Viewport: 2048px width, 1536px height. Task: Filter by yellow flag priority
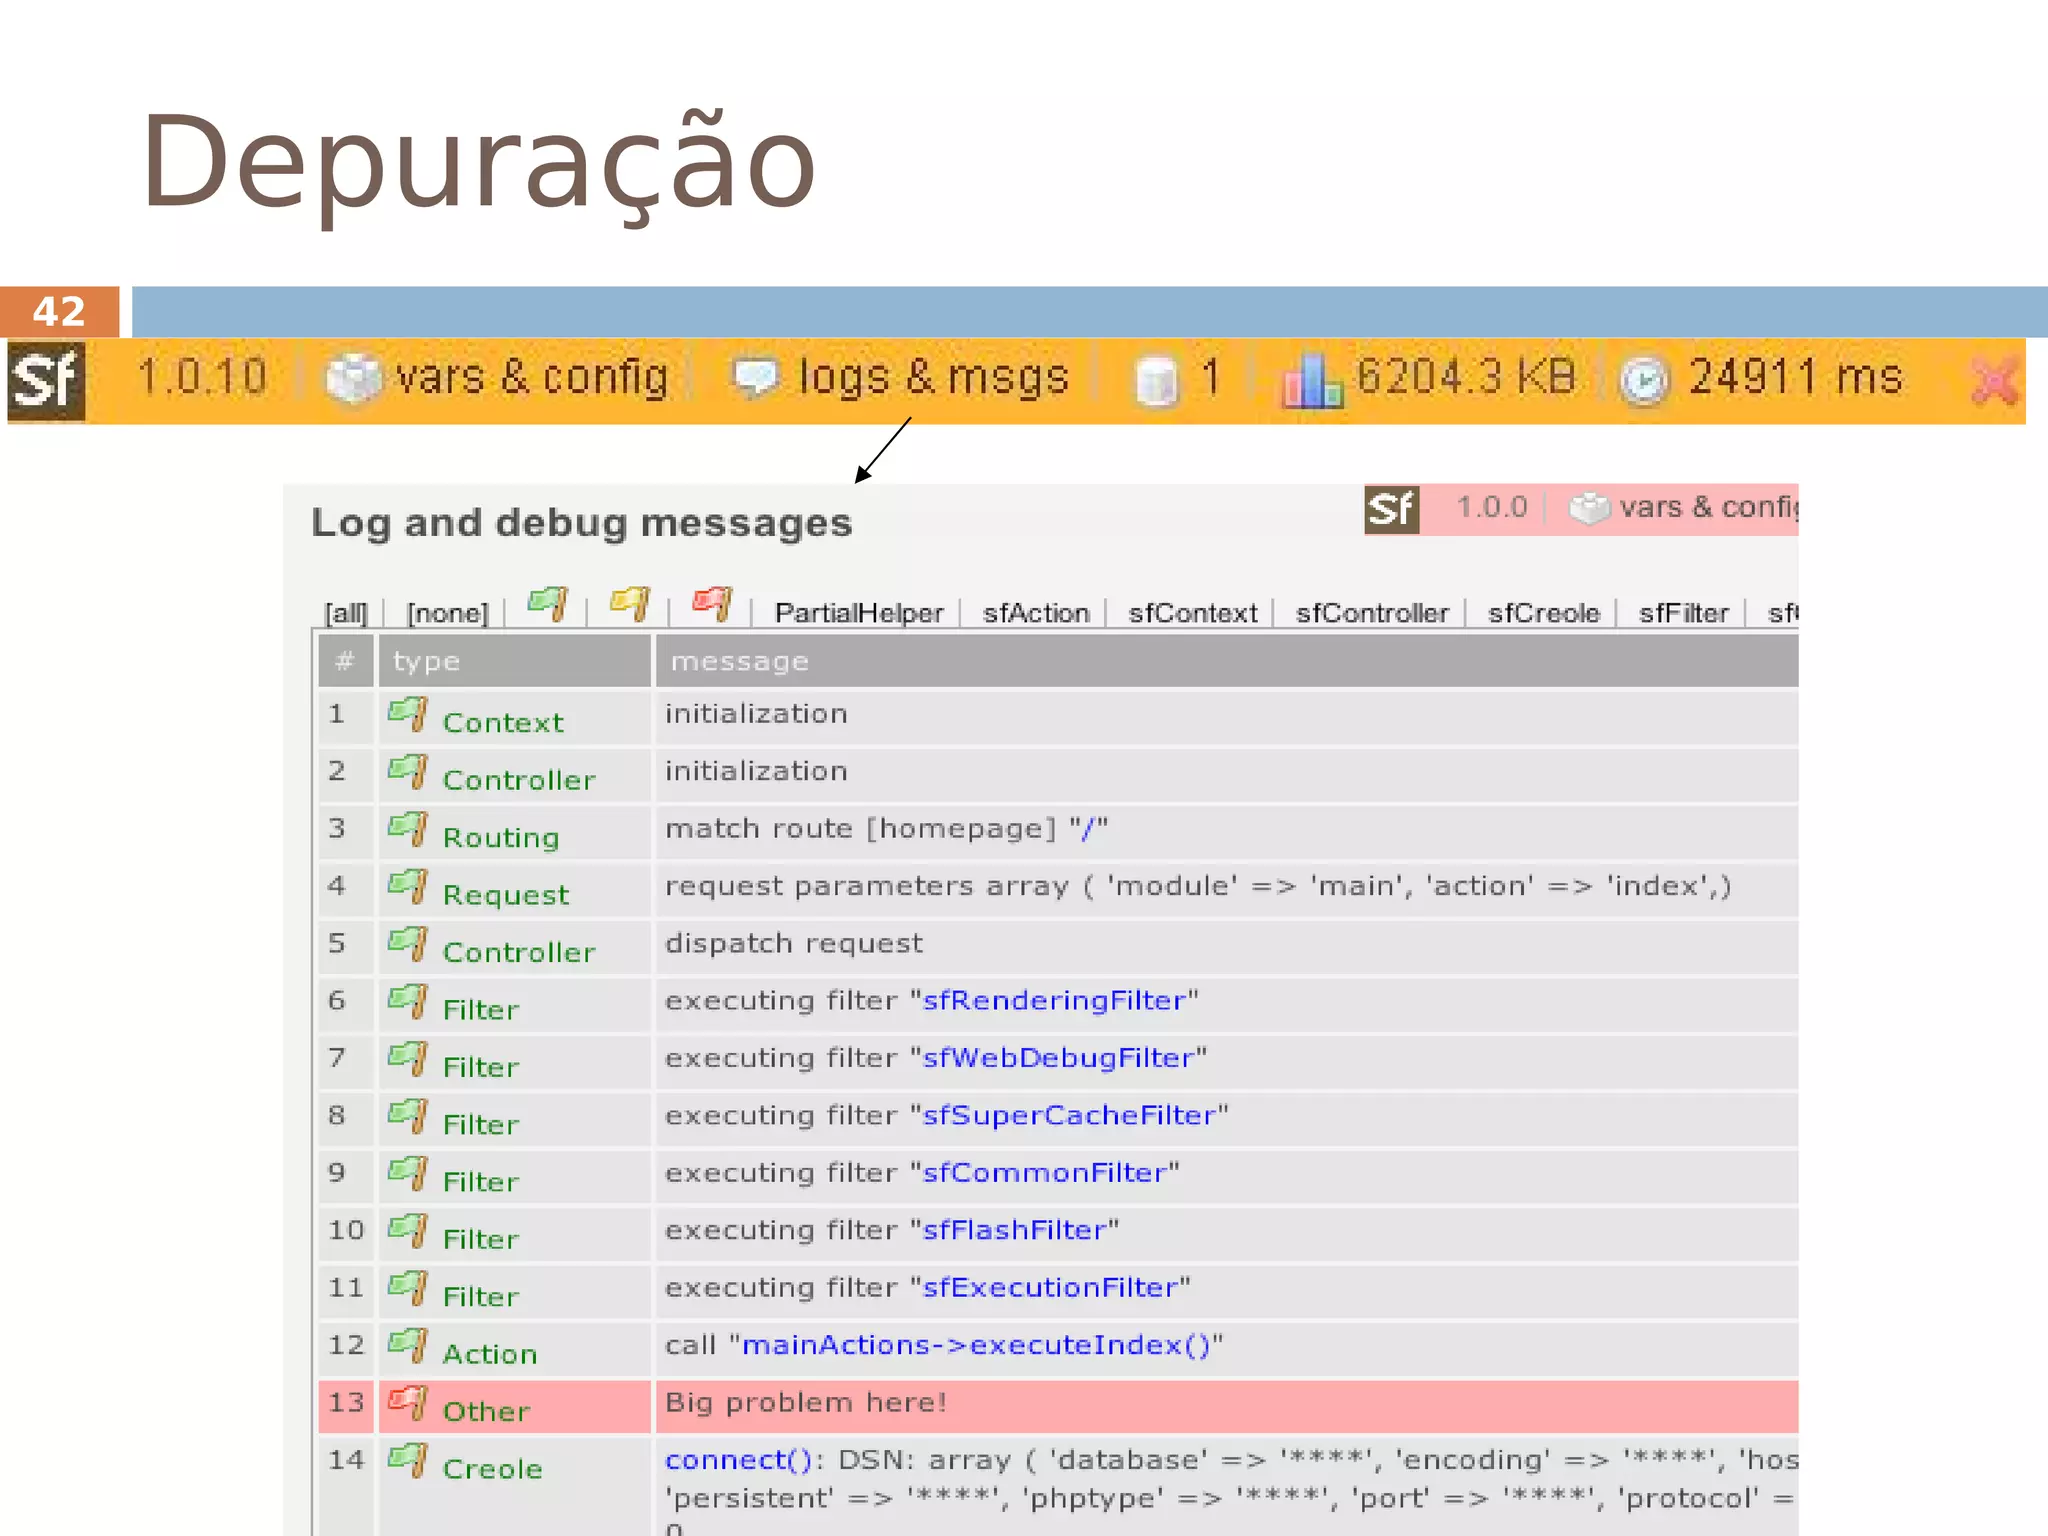[630, 604]
